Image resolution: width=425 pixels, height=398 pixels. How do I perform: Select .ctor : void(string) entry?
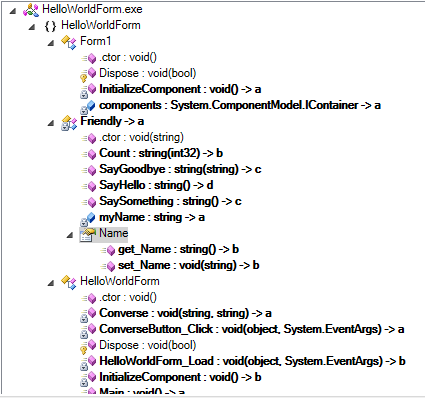(x=141, y=137)
